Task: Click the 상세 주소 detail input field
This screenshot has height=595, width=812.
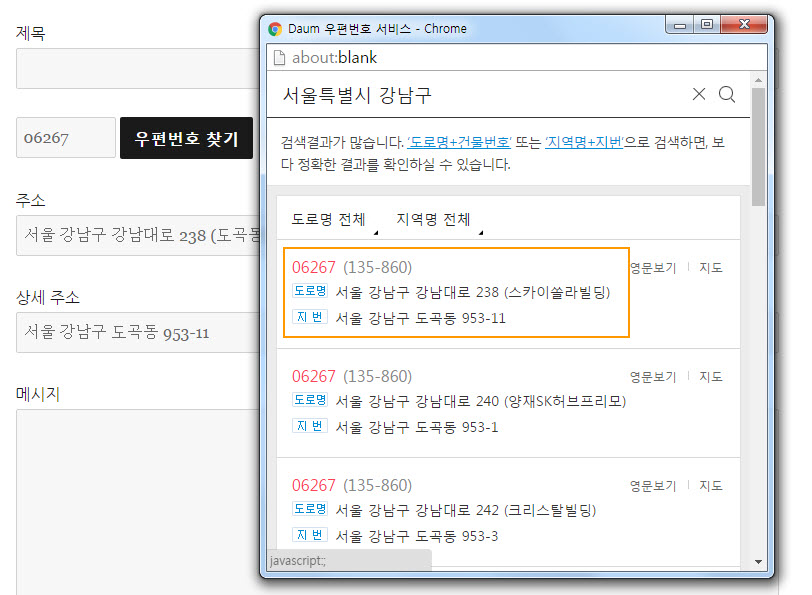Action: [138, 332]
